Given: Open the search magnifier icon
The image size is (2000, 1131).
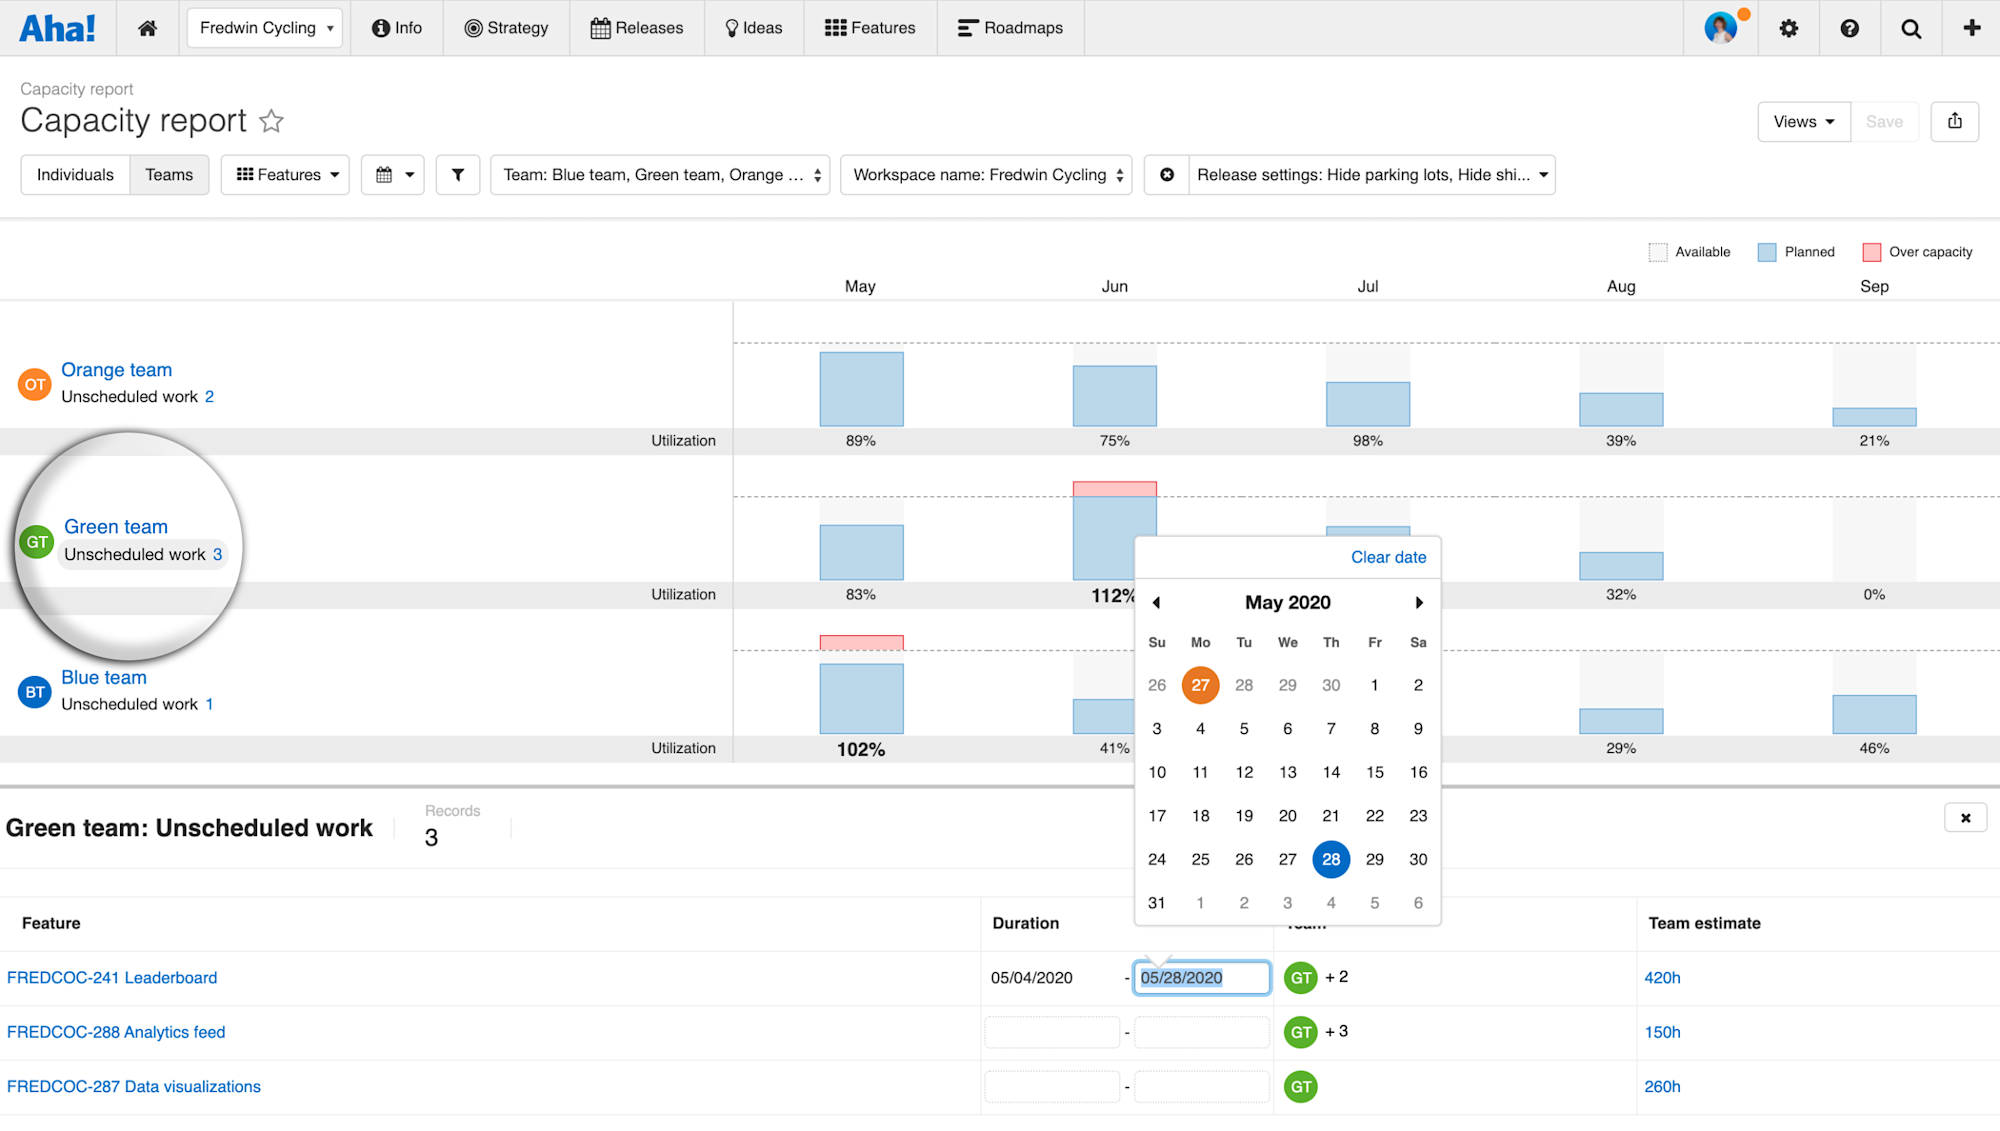Looking at the screenshot, I should [x=1911, y=28].
